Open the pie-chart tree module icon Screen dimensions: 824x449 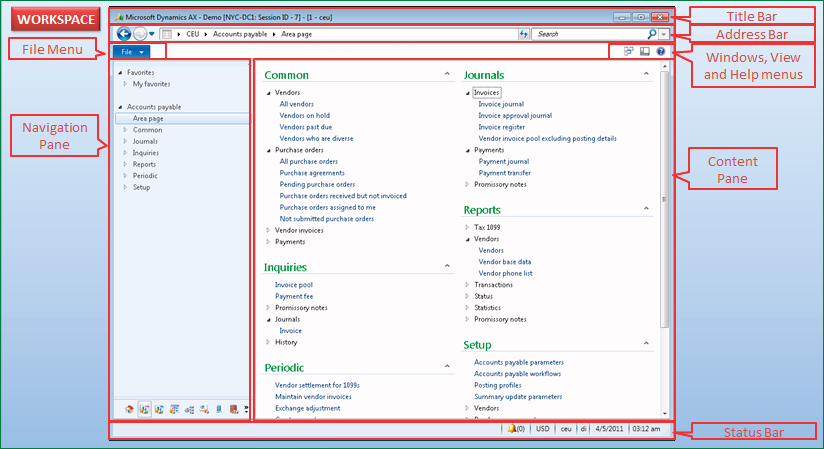[189, 409]
